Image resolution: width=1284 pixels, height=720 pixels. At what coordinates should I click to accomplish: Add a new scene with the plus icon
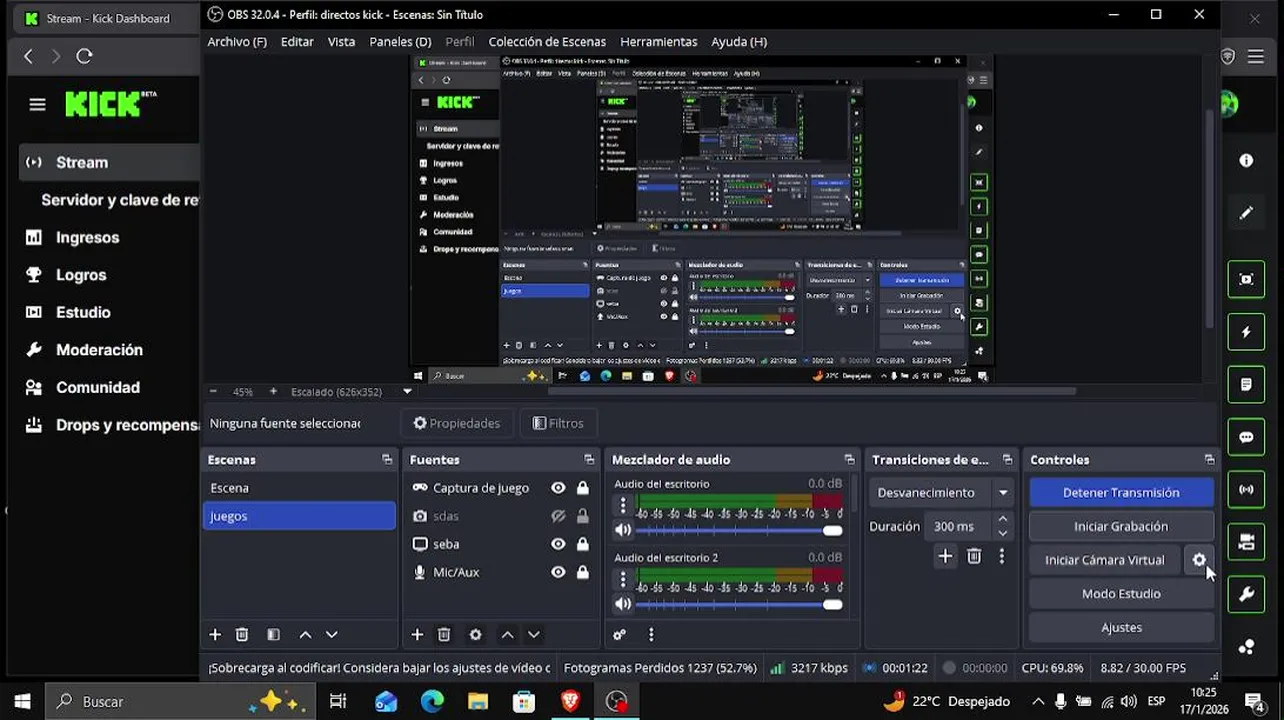(215, 635)
